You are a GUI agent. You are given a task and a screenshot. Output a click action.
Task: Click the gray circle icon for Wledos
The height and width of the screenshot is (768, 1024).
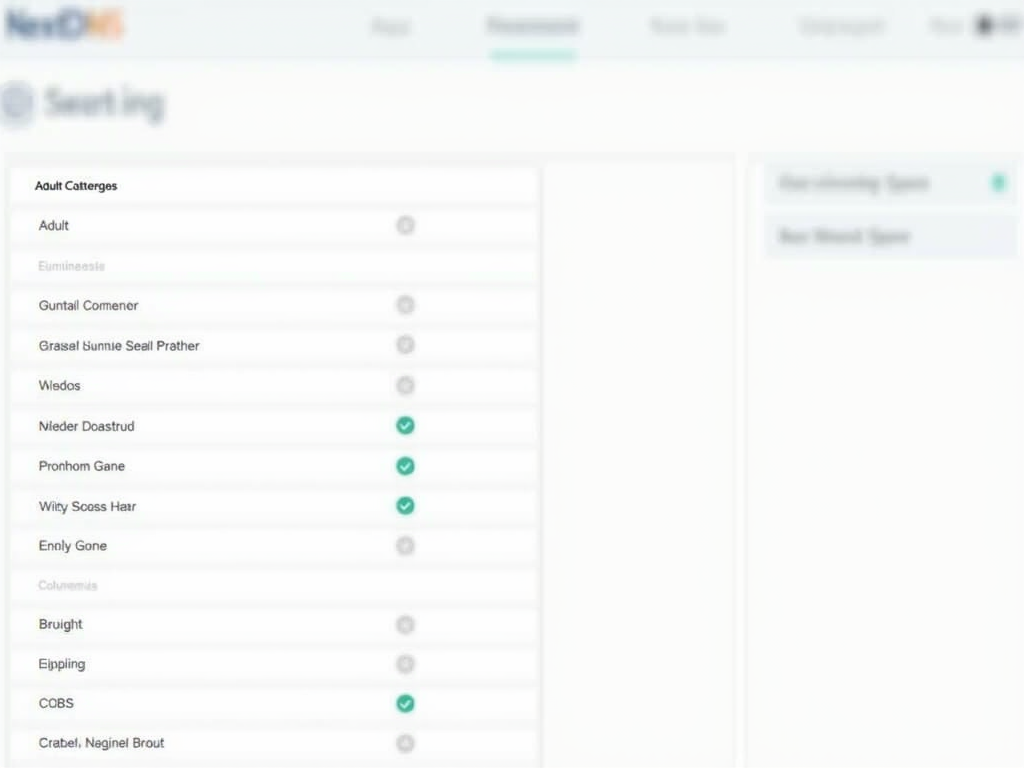tap(405, 385)
